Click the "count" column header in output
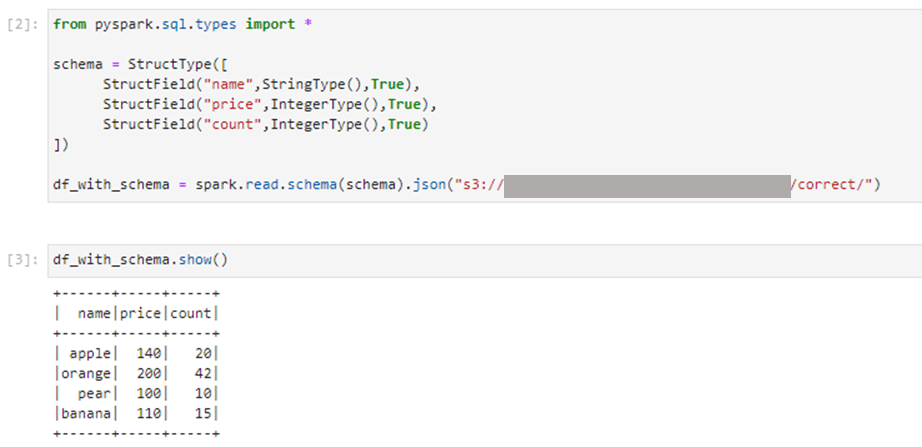 (191, 313)
